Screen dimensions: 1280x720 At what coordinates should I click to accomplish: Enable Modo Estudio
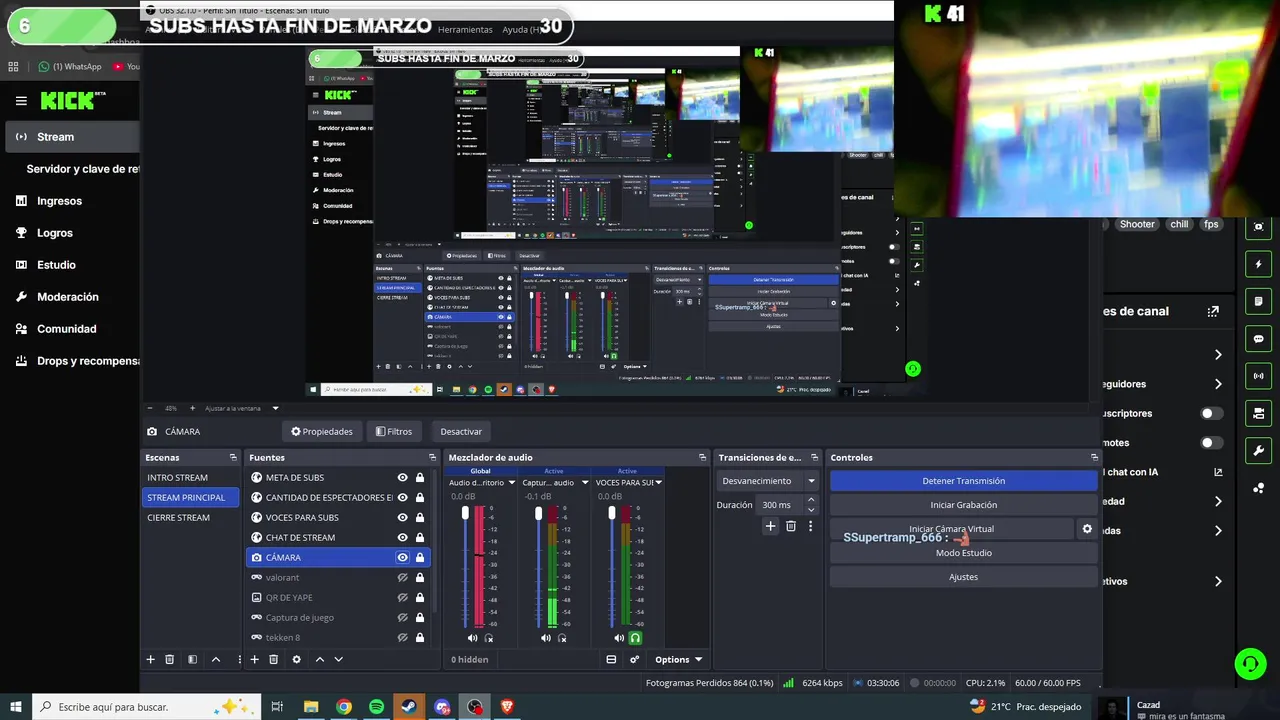(x=963, y=553)
